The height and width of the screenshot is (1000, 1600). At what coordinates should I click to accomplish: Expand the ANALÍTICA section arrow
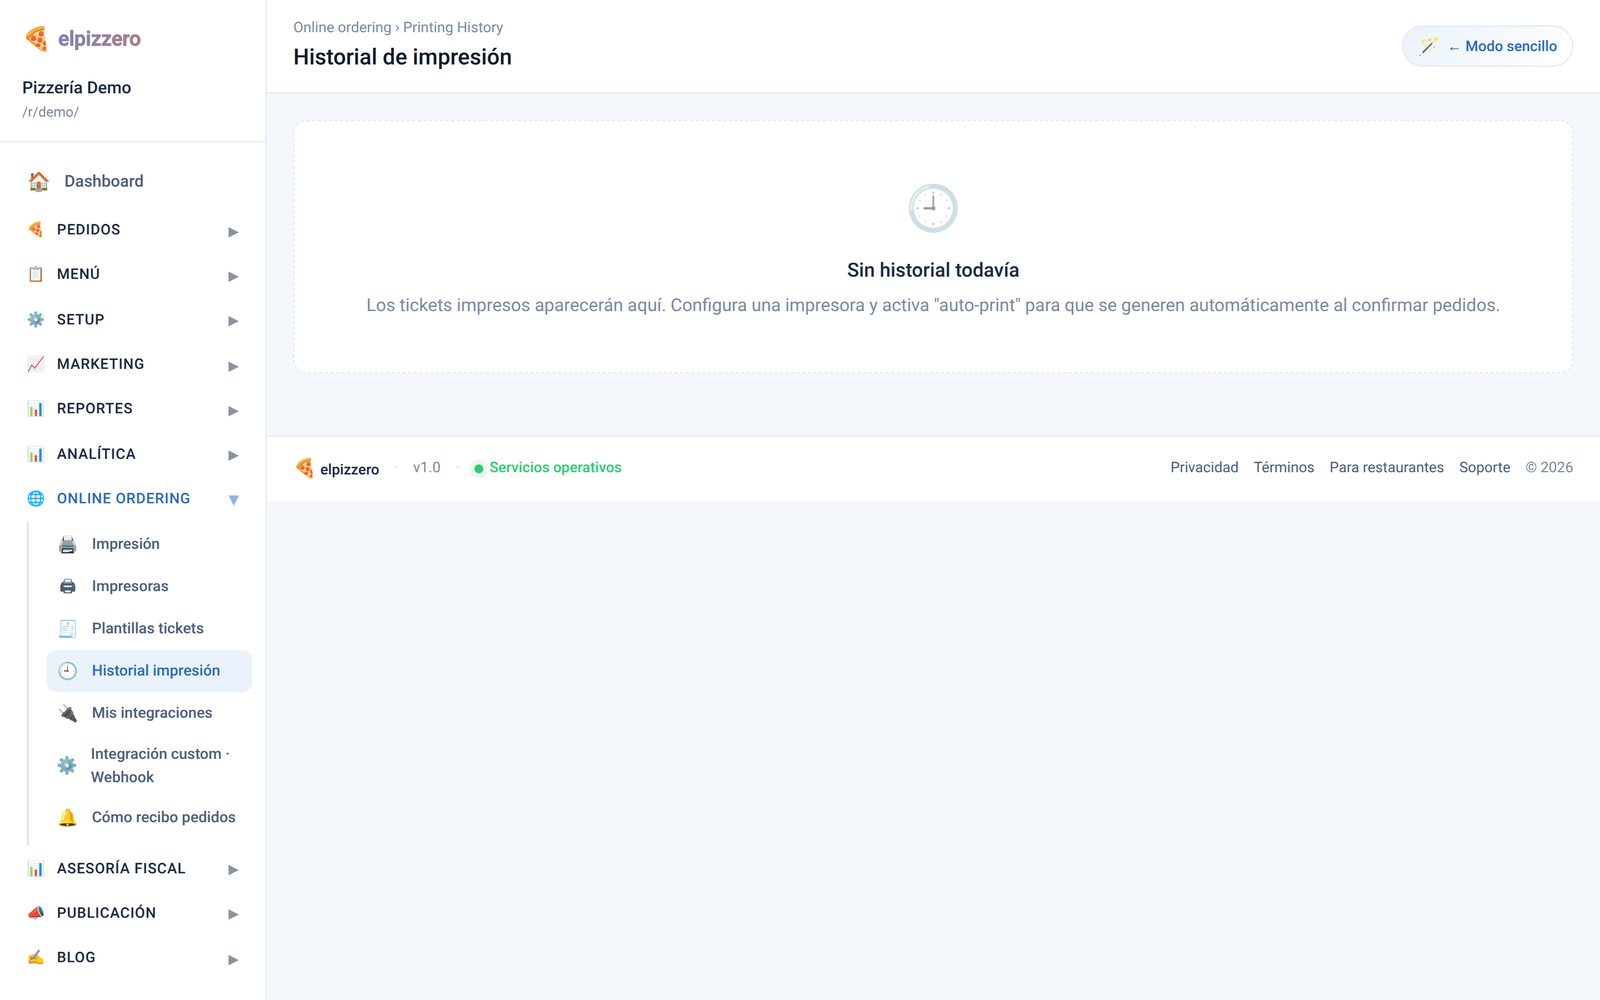click(233, 455)
